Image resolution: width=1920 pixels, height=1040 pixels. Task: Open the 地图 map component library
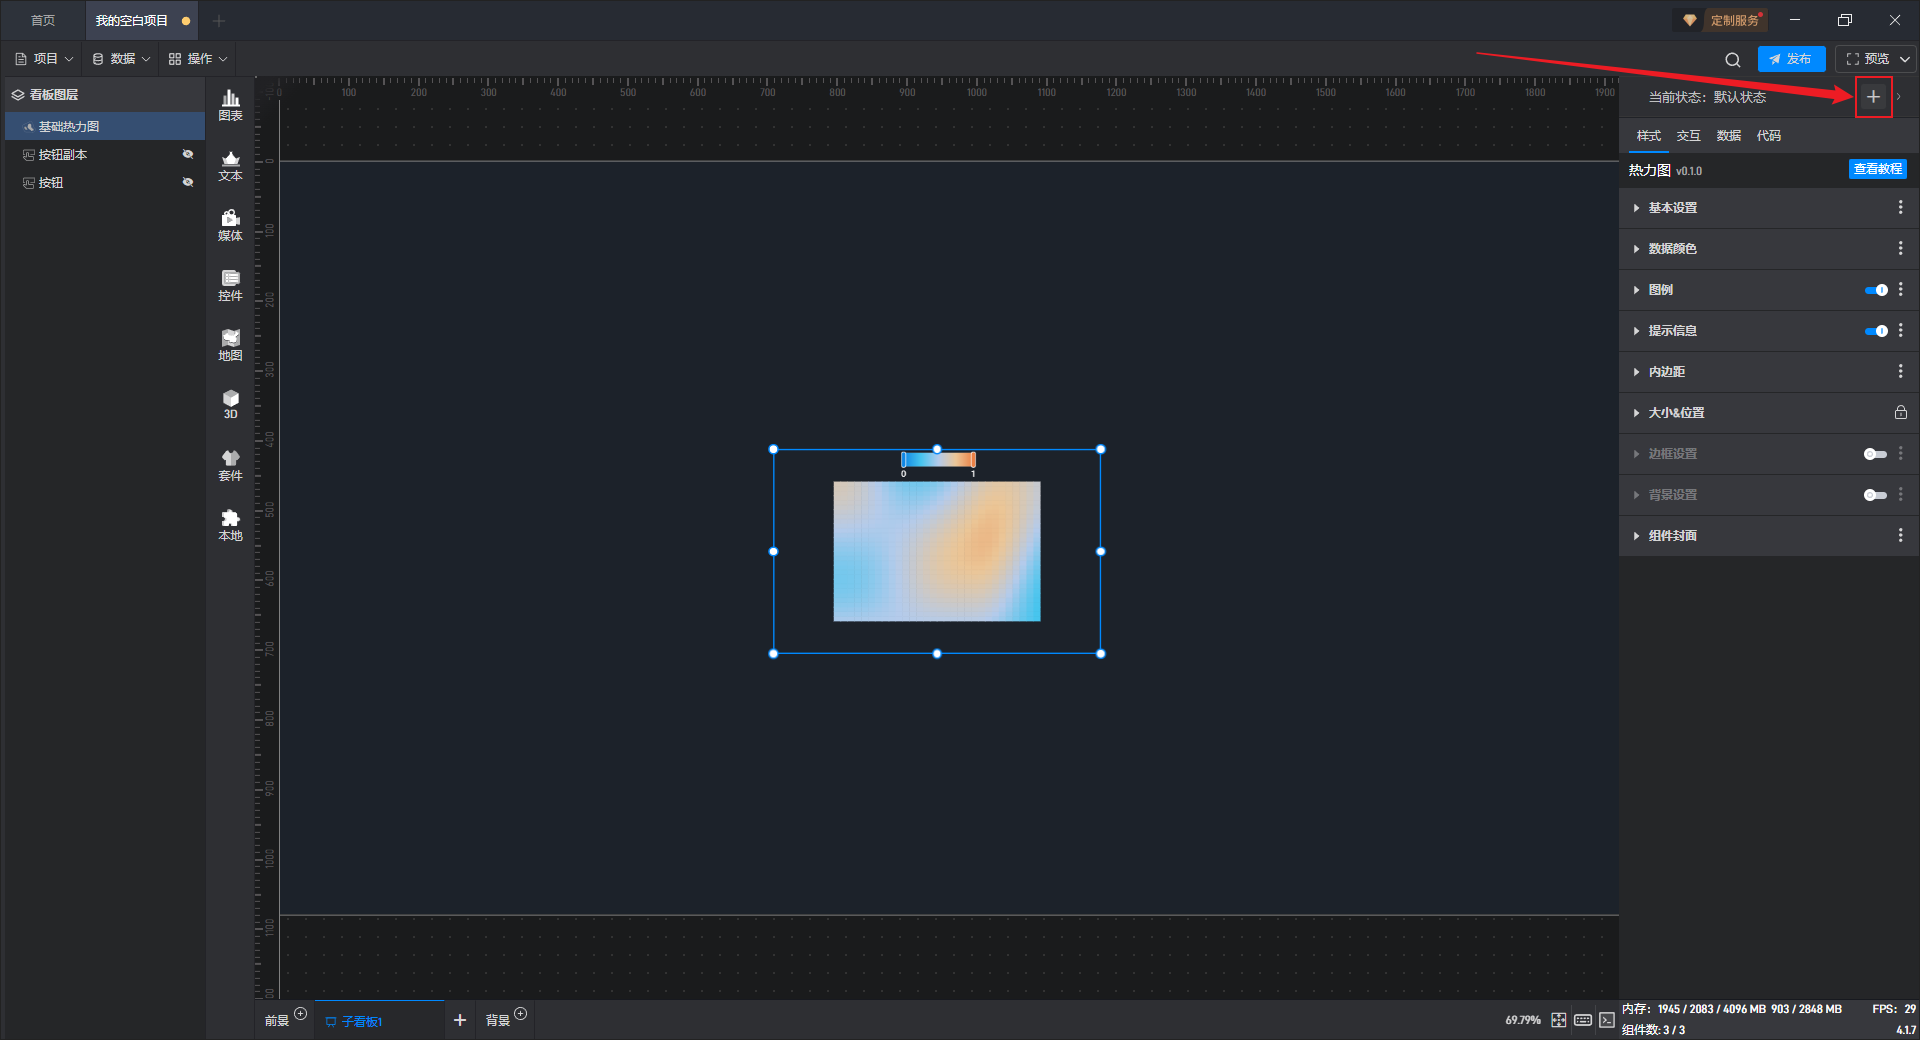pos(230,345)
